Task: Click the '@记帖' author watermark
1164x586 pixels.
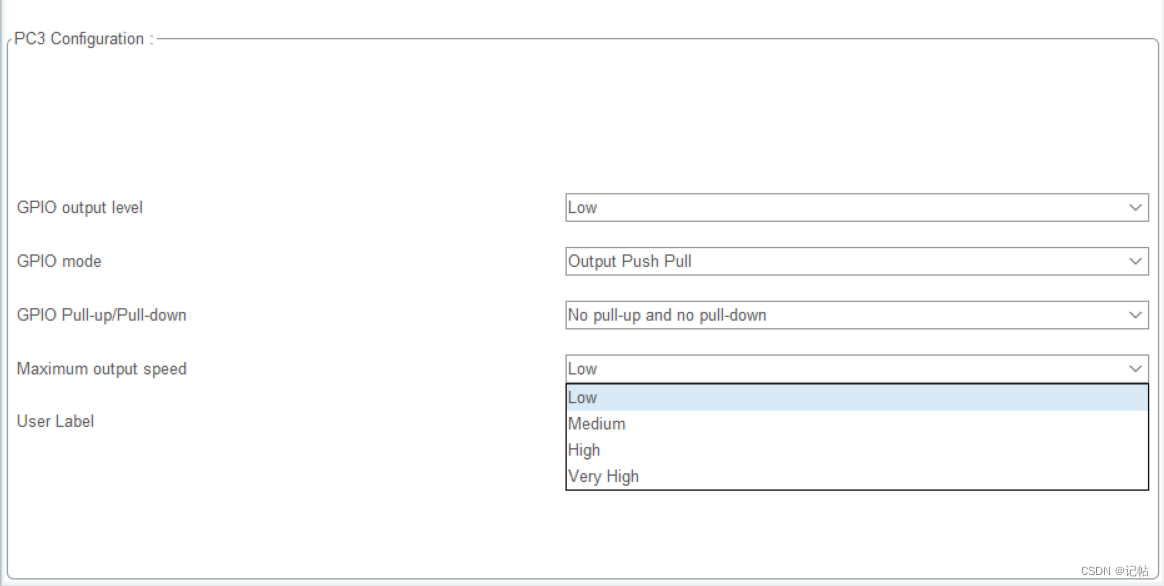Action: 1133,571
